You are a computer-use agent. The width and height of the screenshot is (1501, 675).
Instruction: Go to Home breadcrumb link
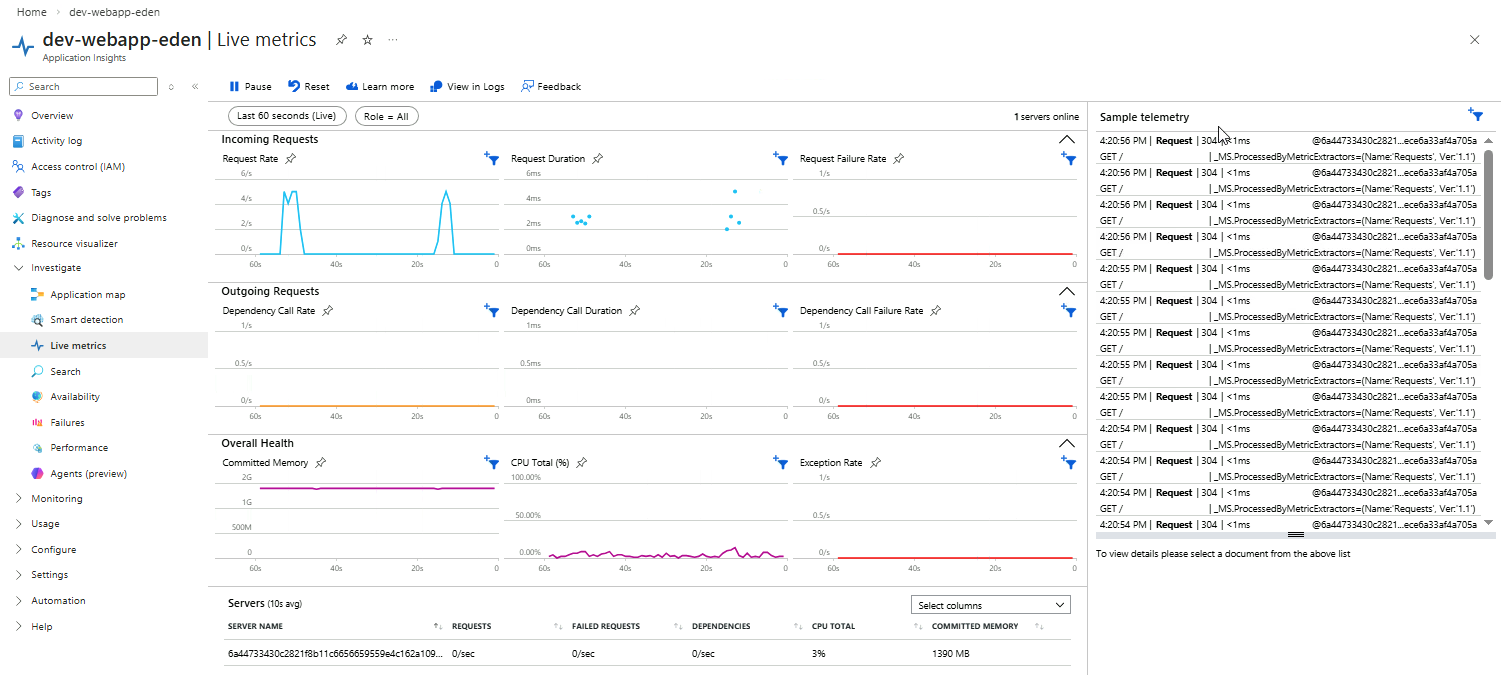[32, 12]
